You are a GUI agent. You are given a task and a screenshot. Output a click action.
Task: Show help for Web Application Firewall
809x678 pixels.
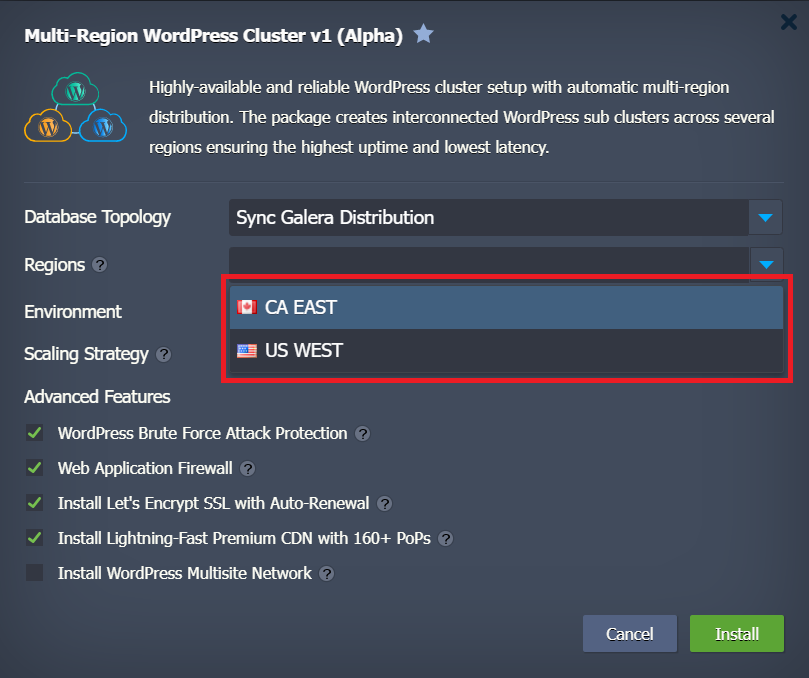pos(248,469)
